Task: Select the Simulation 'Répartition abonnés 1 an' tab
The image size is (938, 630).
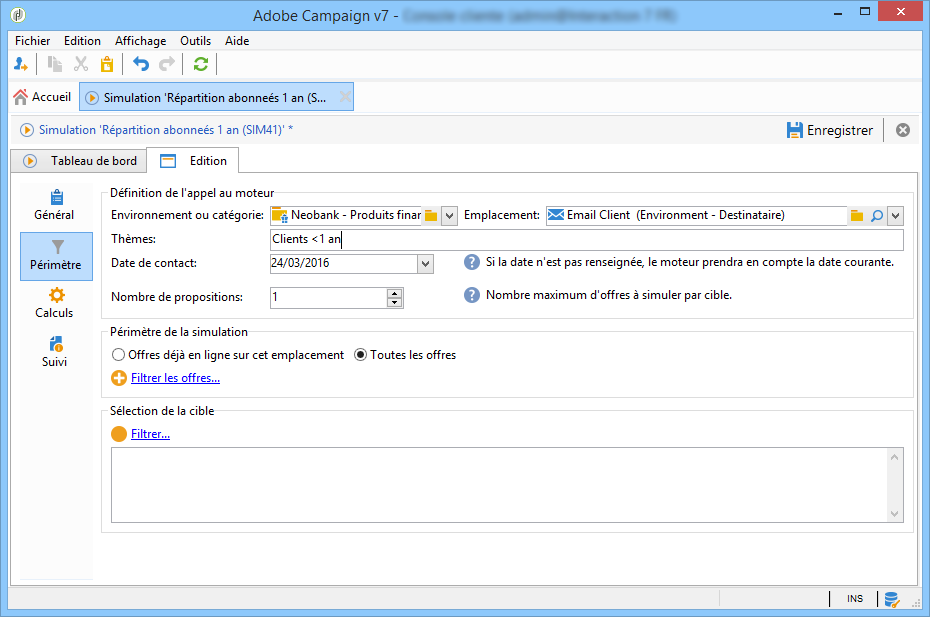Action: (216, 97)
